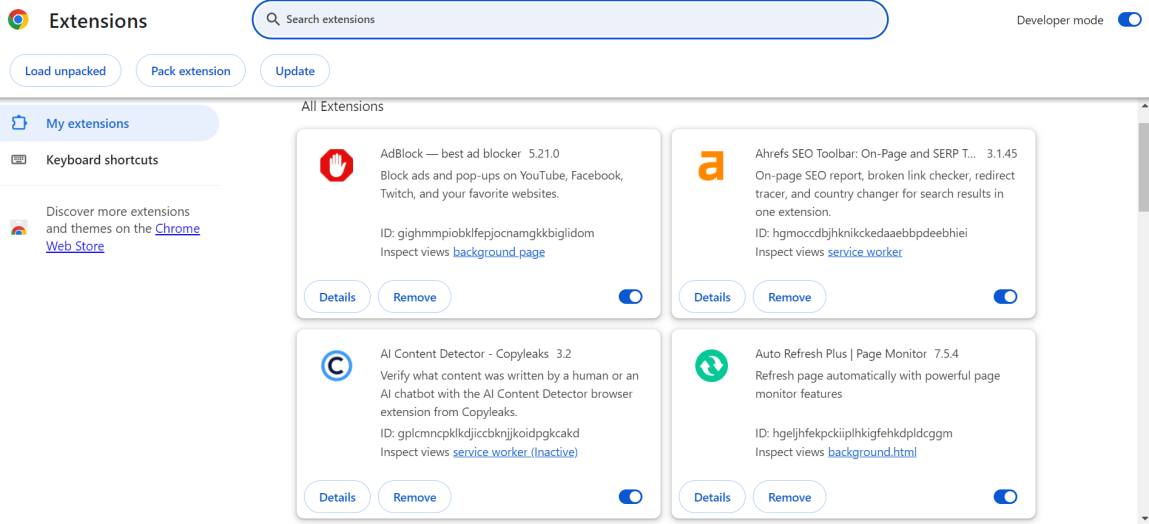Click the 'All Extensions' heading
The height and width of the screenshot is (524, 1149).
tap(342, 106)
